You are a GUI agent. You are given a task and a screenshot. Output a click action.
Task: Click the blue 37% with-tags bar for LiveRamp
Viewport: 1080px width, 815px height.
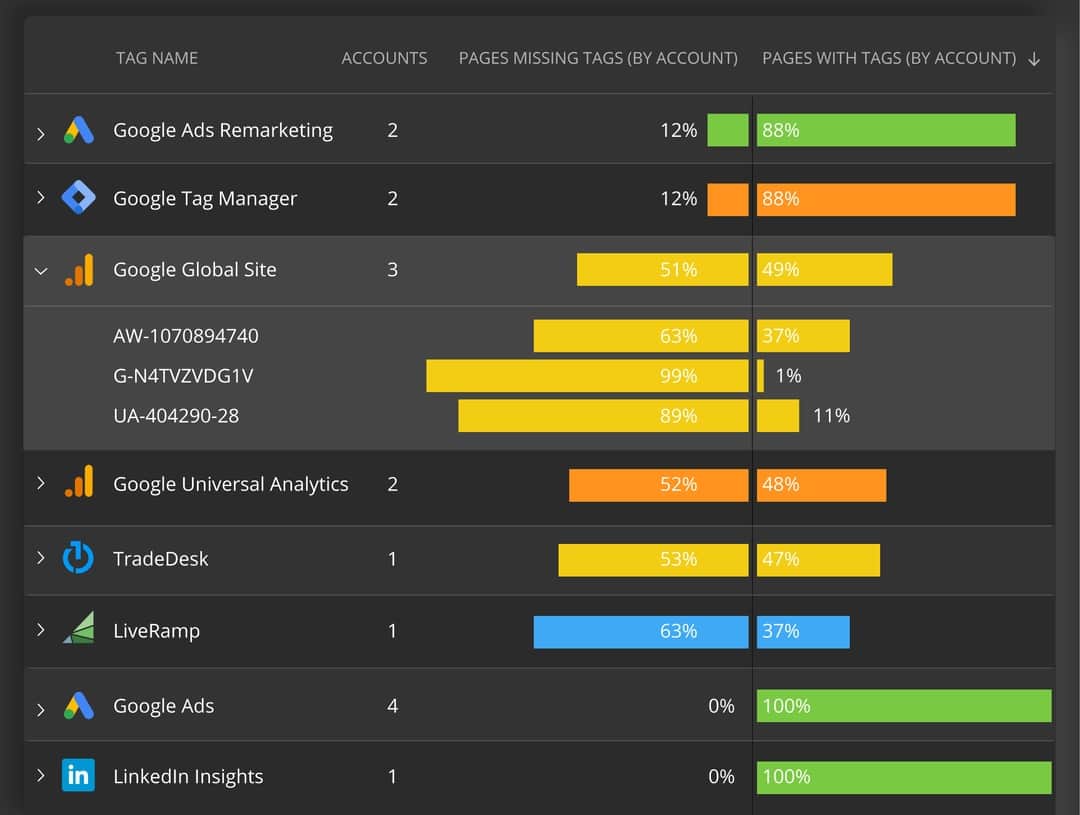tap(803, 632)
